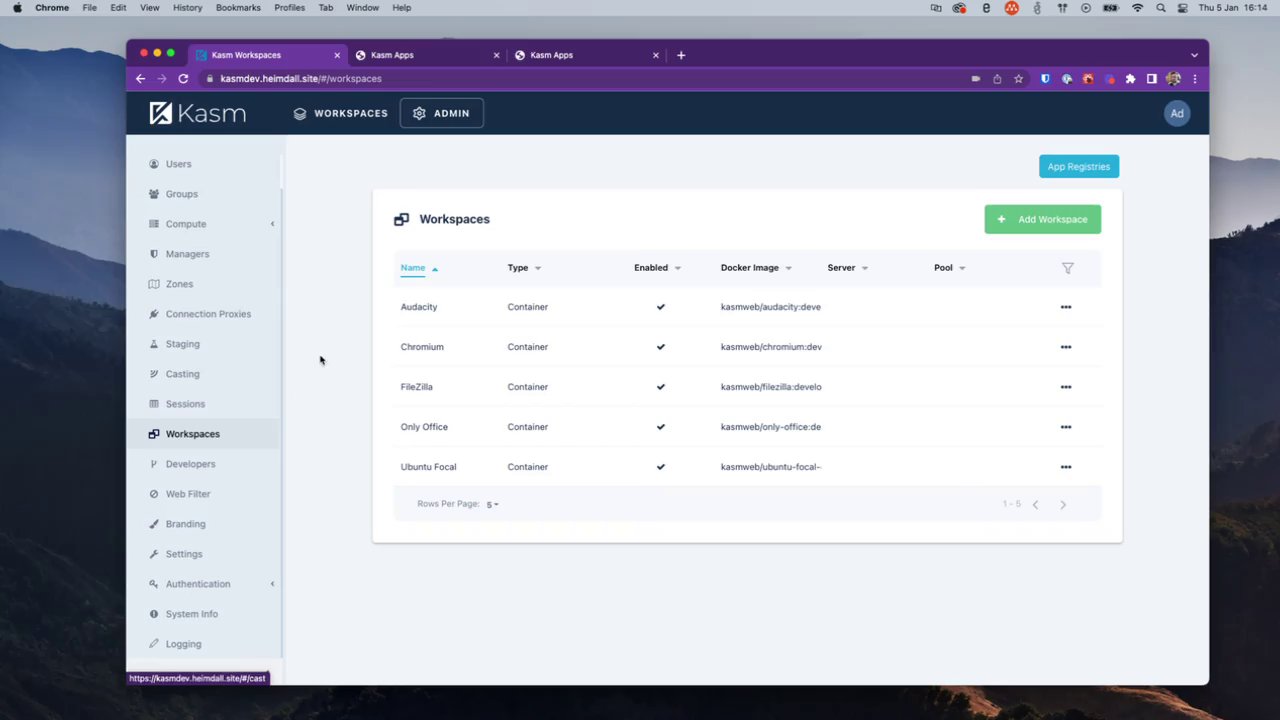The height and width of the screenshot is (720, 1280).
Task: Click the Sessions table icon
Action: pos(154,404)
